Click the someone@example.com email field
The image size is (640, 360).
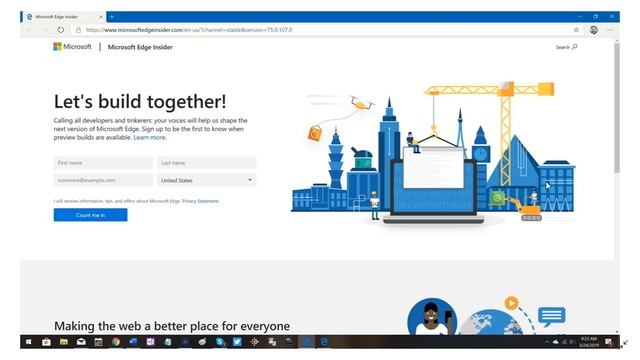(x=103, y=180)
